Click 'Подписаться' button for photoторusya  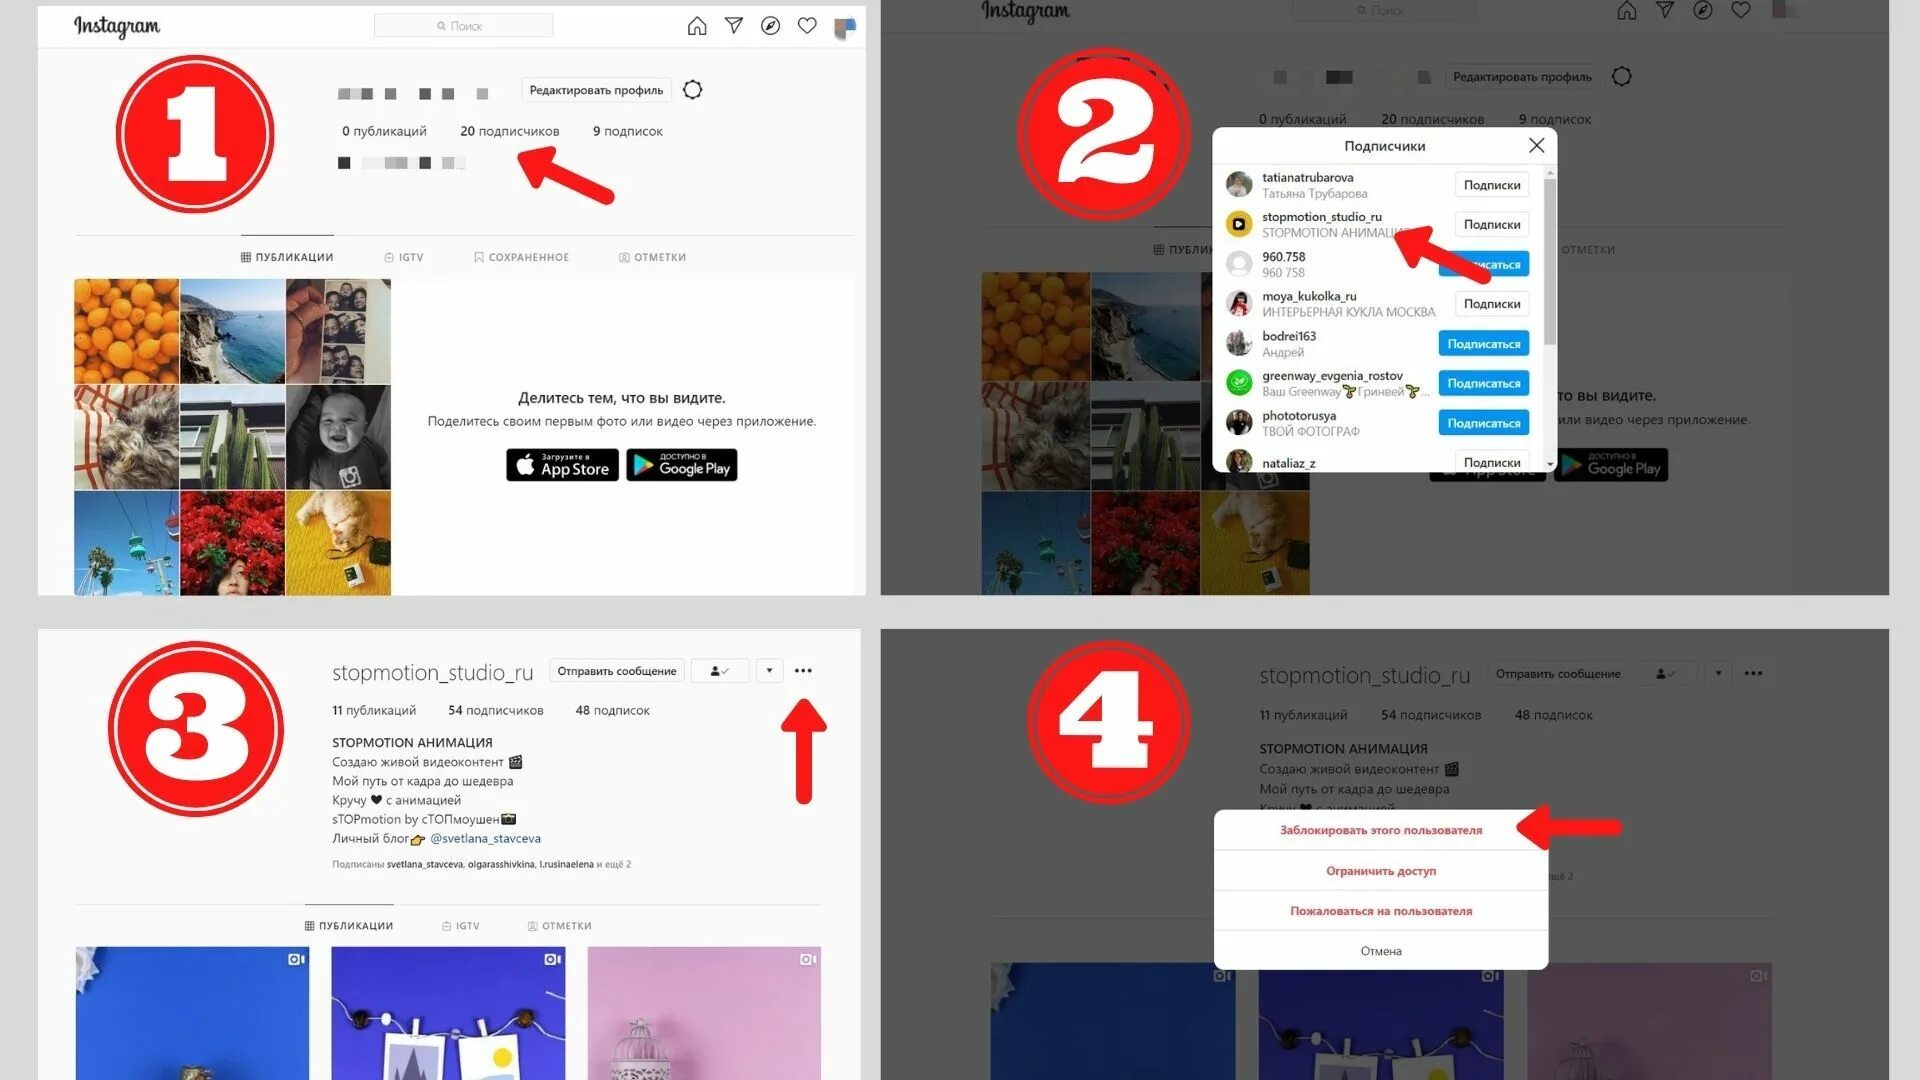point(1484,422)
